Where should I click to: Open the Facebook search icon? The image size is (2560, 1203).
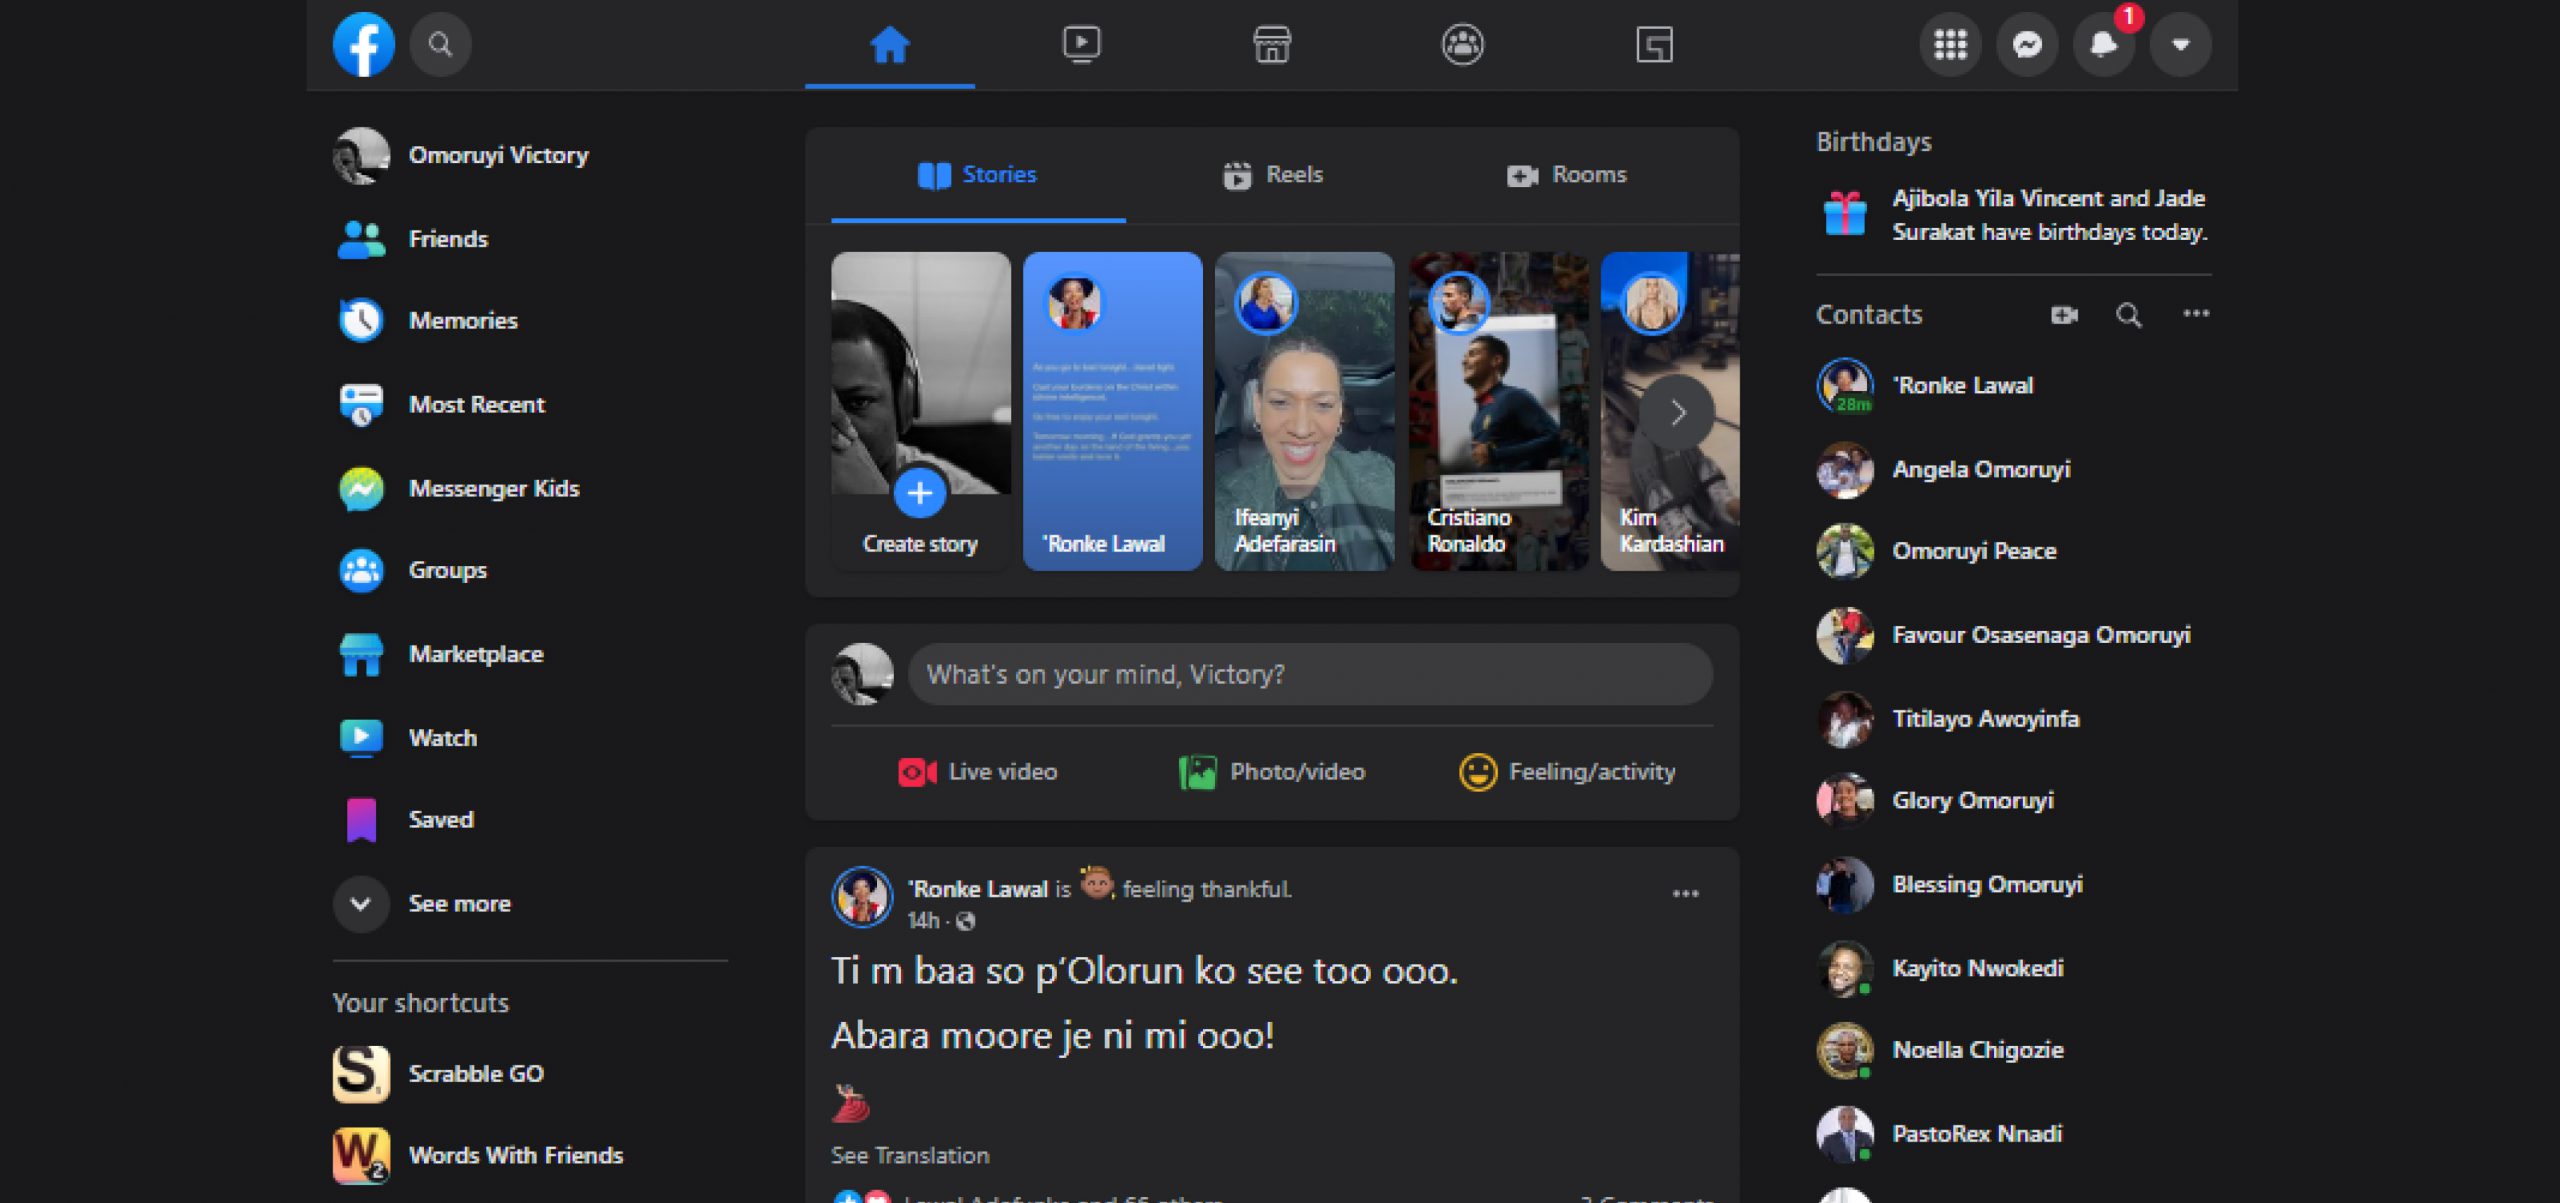440,44
